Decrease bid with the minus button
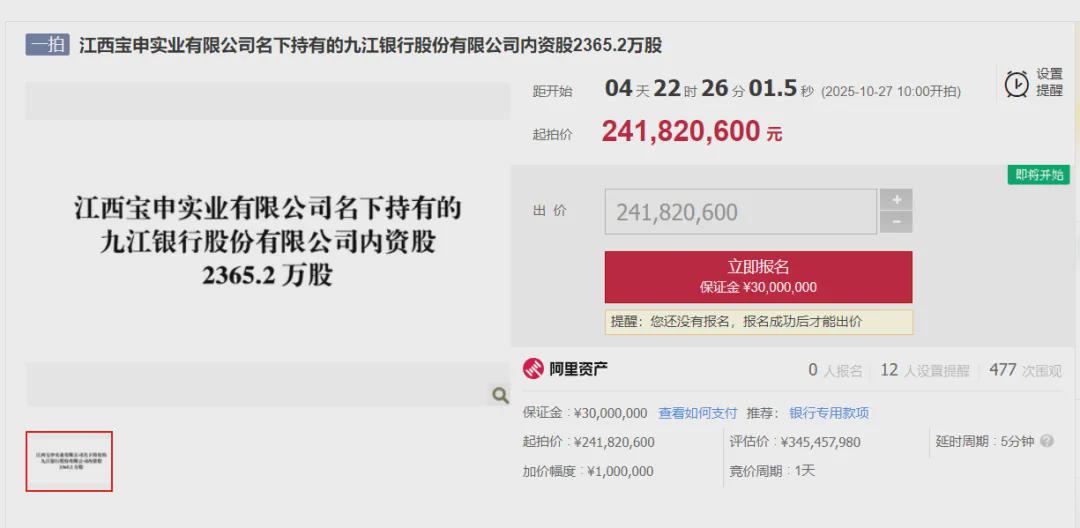Screen dimensions: 1080x528 coord(895,222)
